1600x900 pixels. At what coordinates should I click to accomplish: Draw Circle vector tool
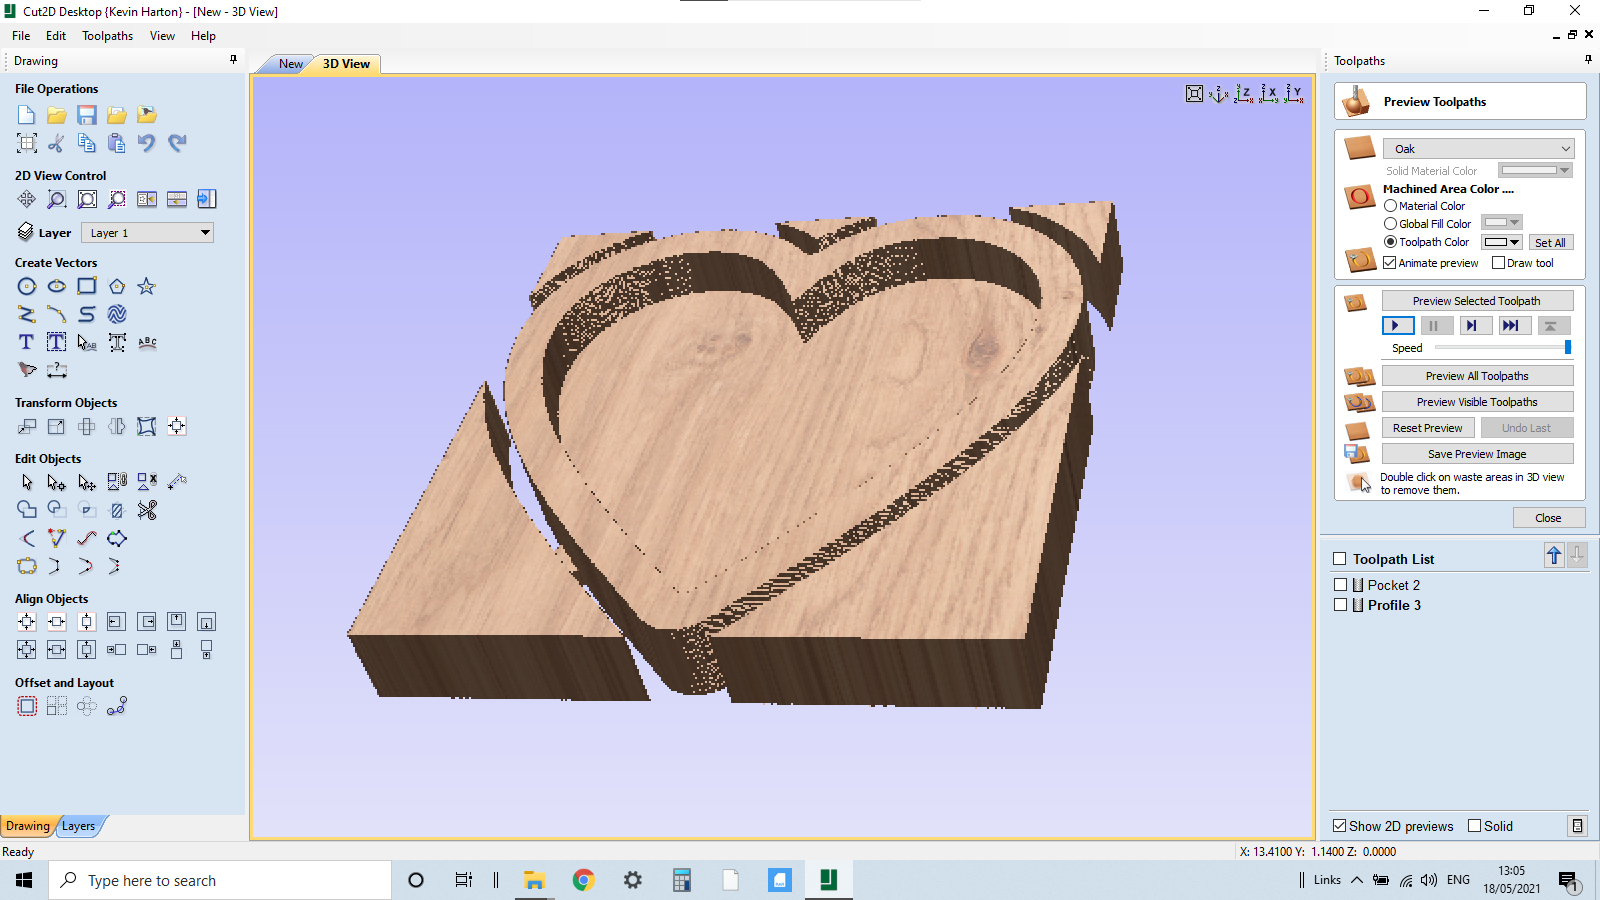(27, 286)
